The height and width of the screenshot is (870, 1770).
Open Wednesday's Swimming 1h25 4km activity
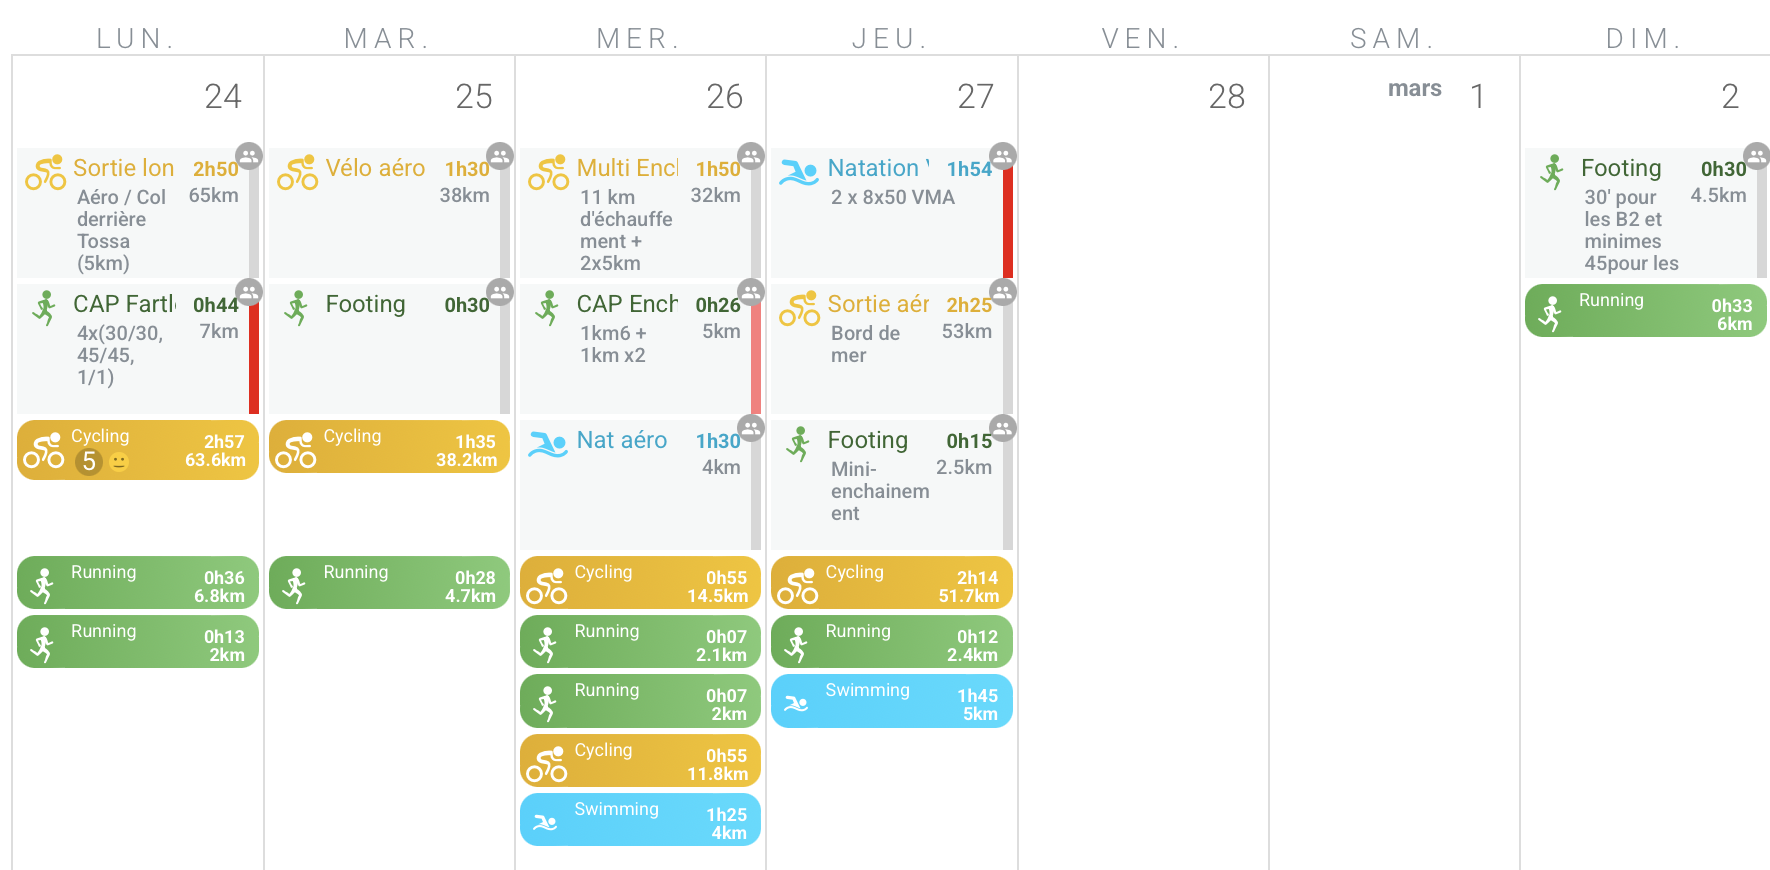(x=640, y=820)
